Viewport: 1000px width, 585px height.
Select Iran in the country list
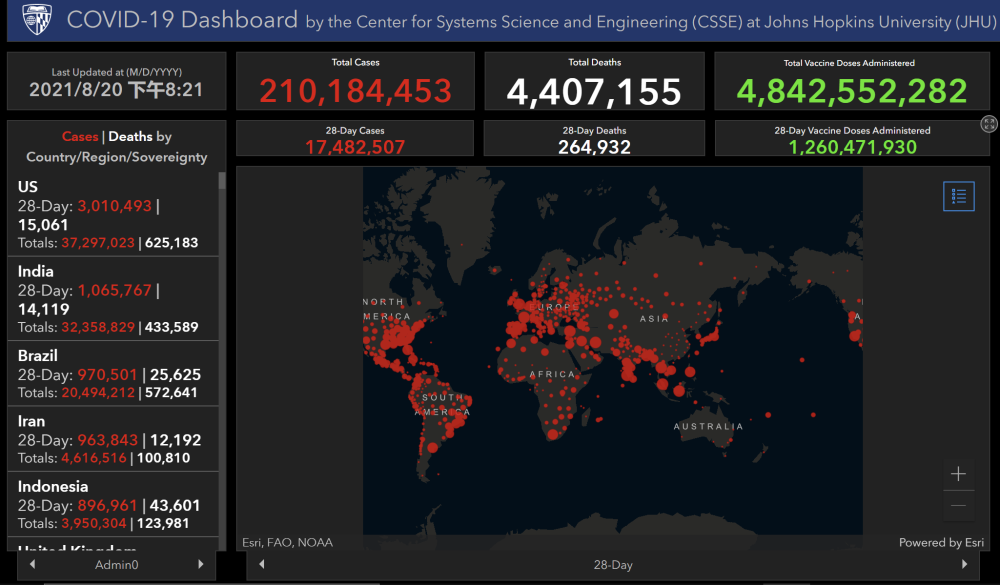pos(113,439)
